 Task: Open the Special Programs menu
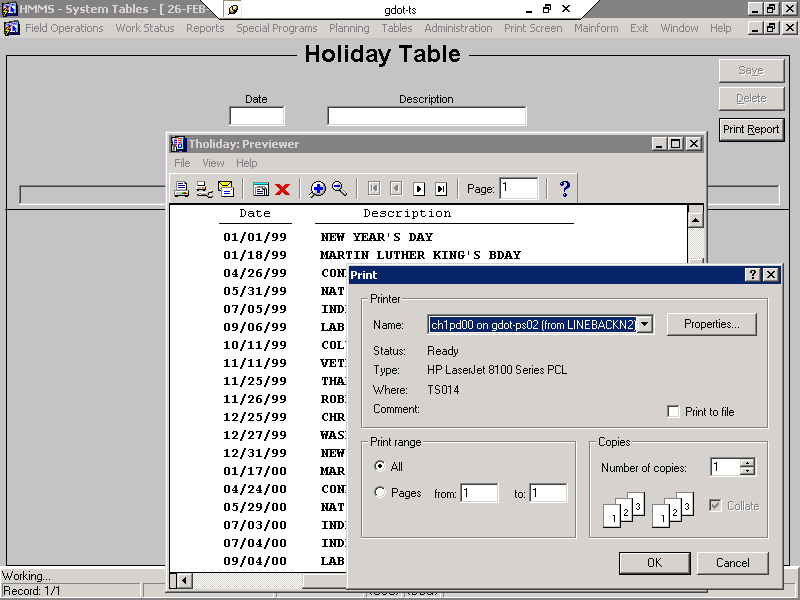click(277, 28)
